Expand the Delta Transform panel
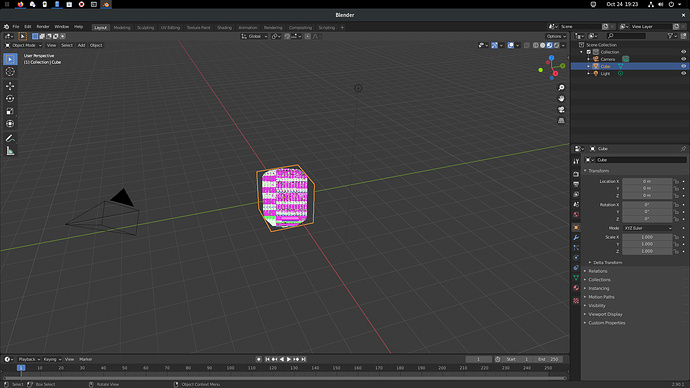Viewport: 690px width, 388px height. click(607, 263)
